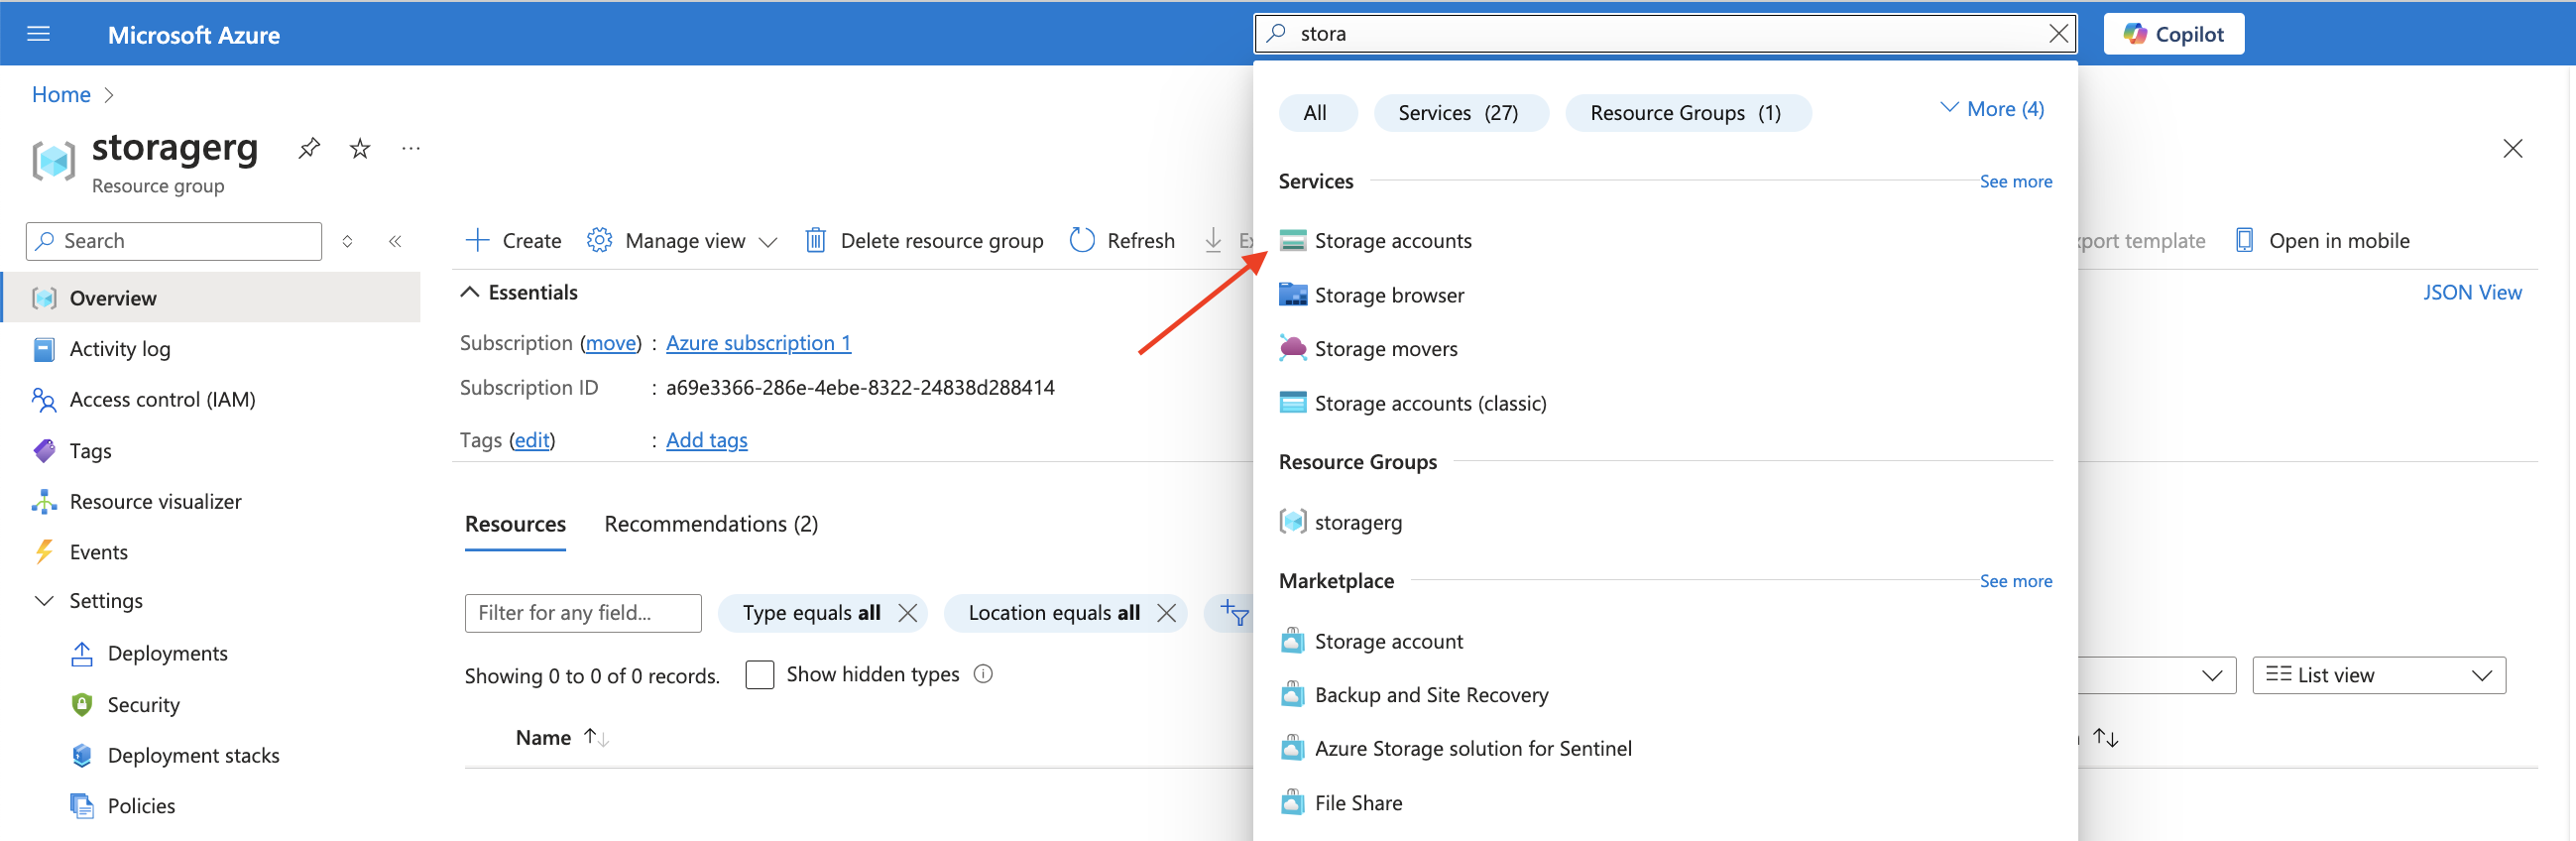Toggle expand/collapse arrows next to sidebar search

click(347, 241)
